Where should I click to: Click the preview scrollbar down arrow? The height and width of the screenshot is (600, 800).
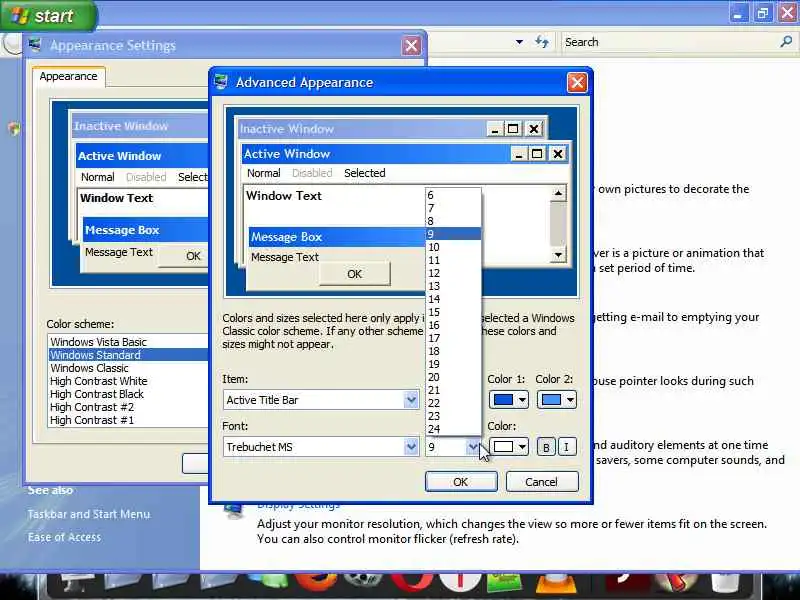click(558, 255)
